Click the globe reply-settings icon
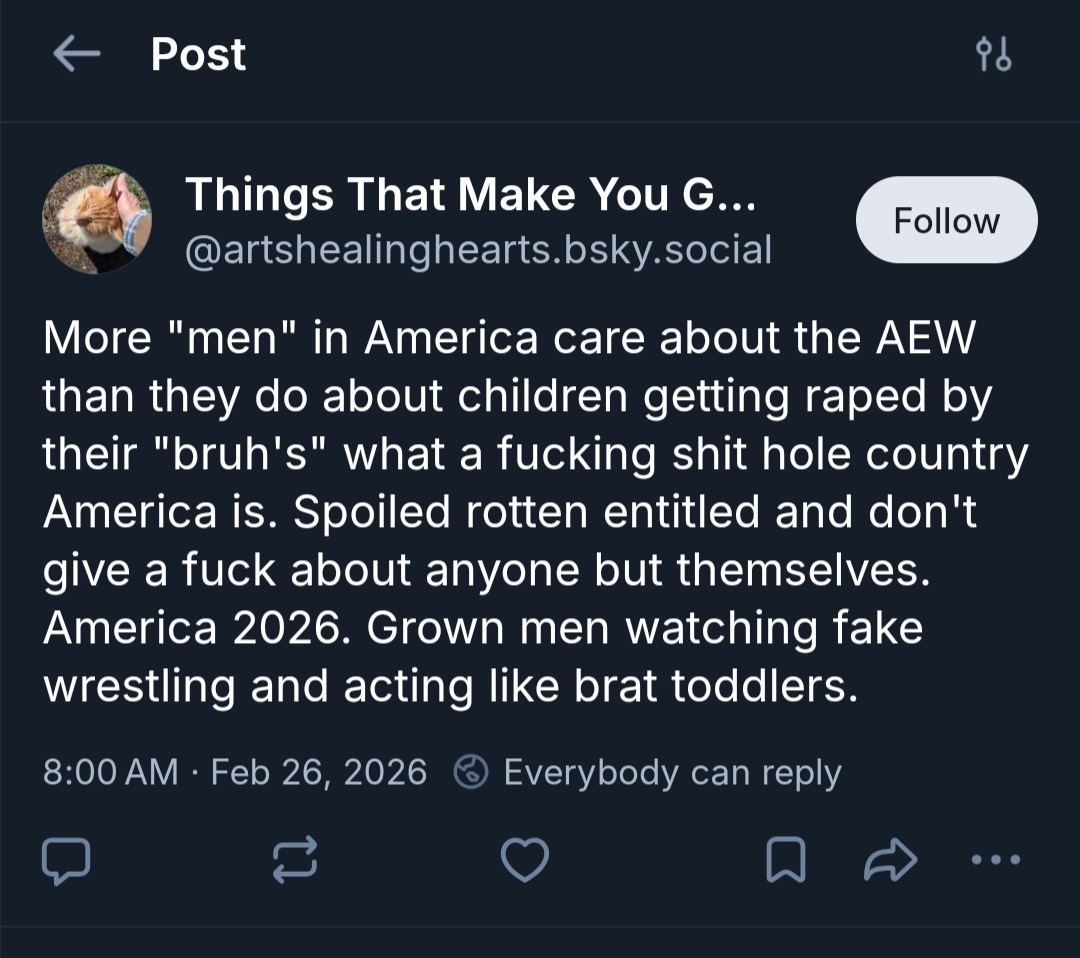This screenshot has width=1080, height=958. pos(470,772)
